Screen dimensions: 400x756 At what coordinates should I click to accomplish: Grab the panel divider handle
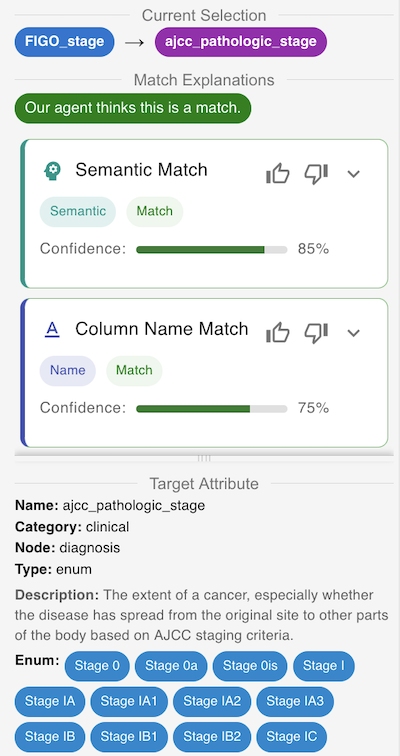204,459
